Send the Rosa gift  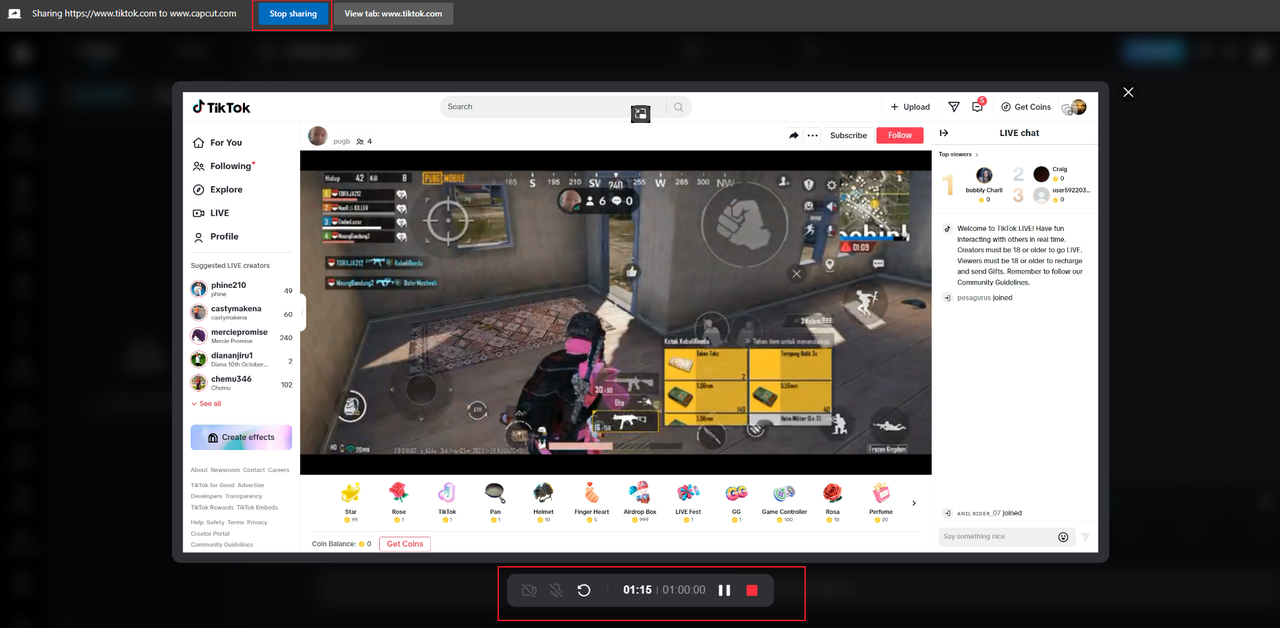(832, 502)
